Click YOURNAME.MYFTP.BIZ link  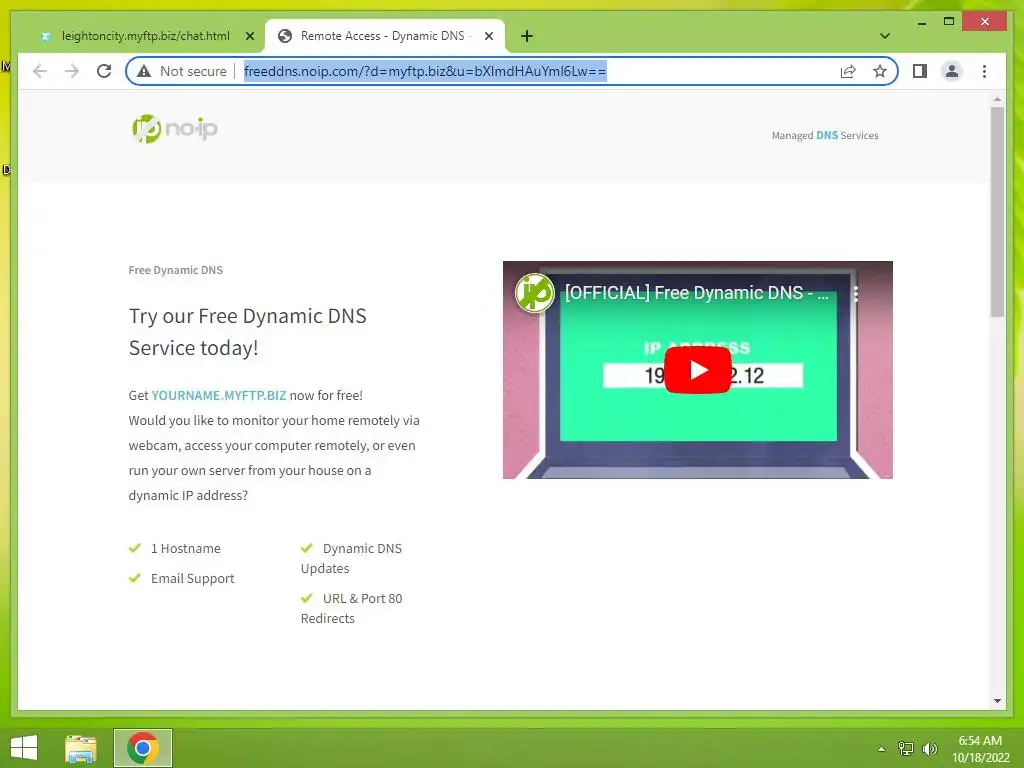[219, 395]
